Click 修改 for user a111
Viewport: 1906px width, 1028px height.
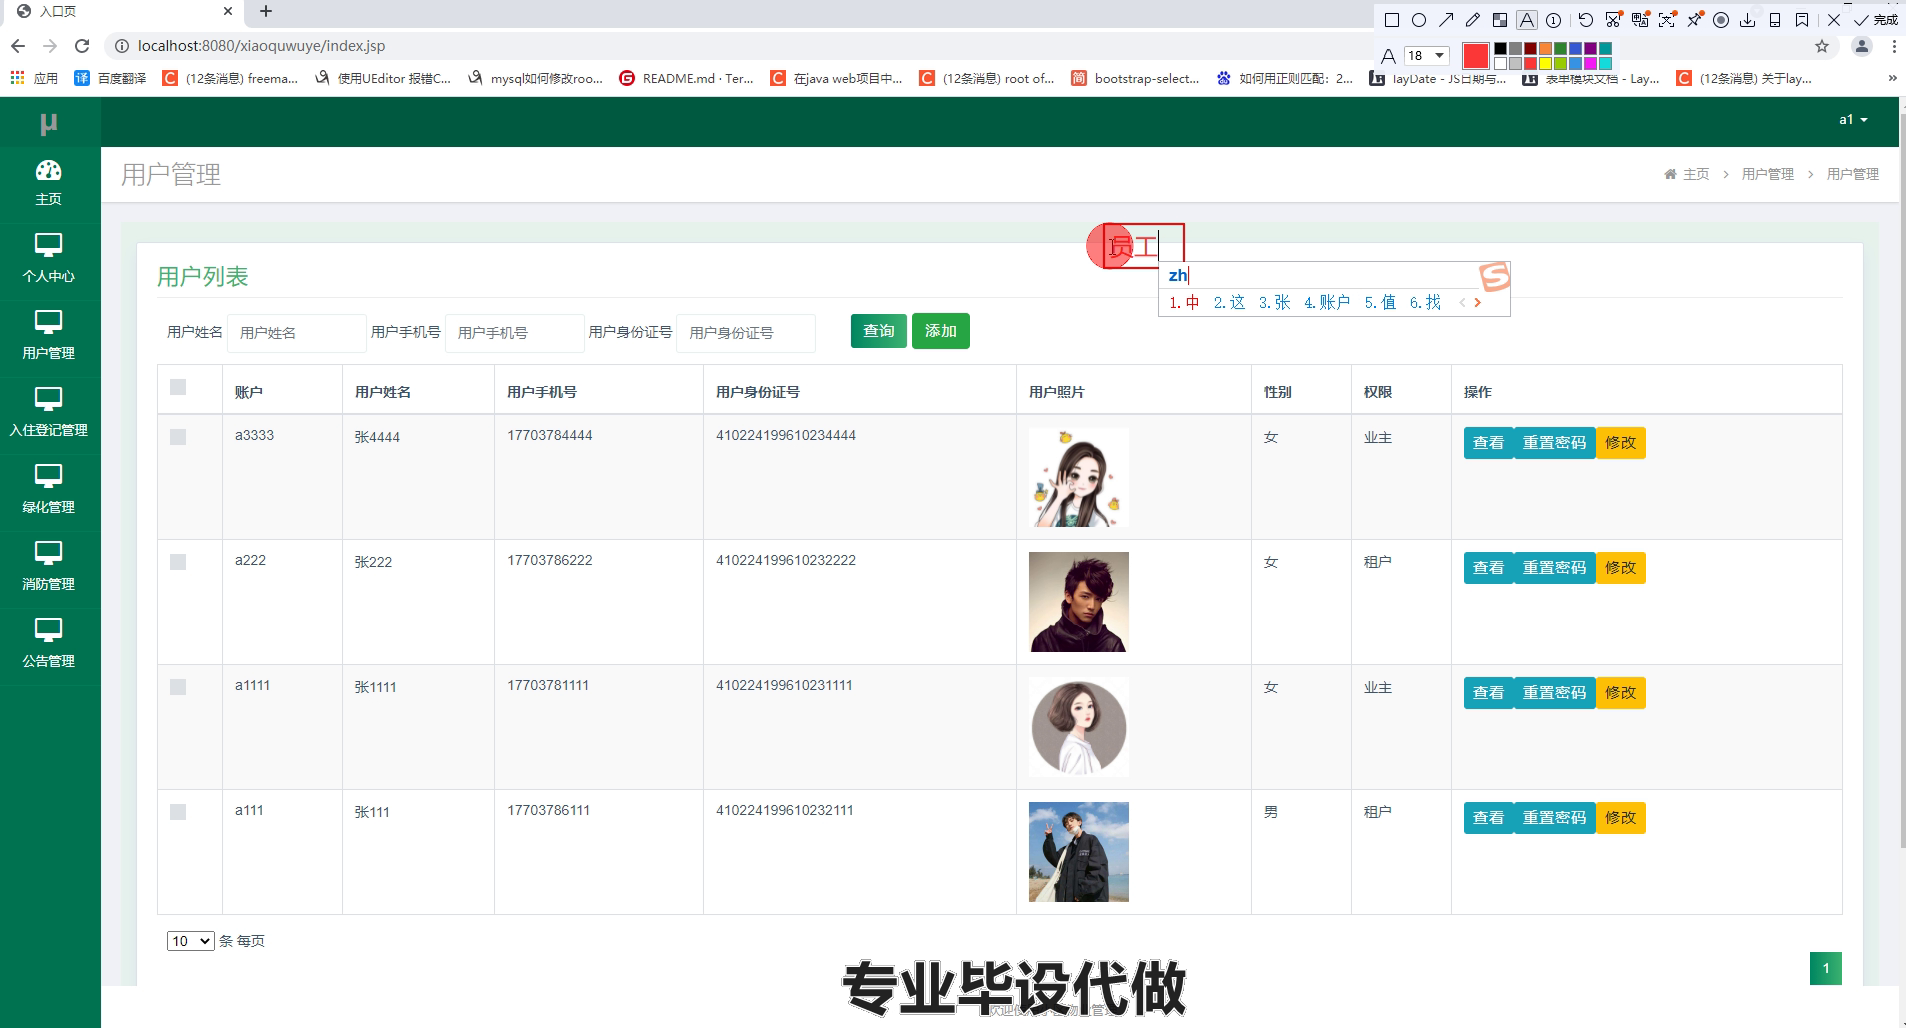1621,818
